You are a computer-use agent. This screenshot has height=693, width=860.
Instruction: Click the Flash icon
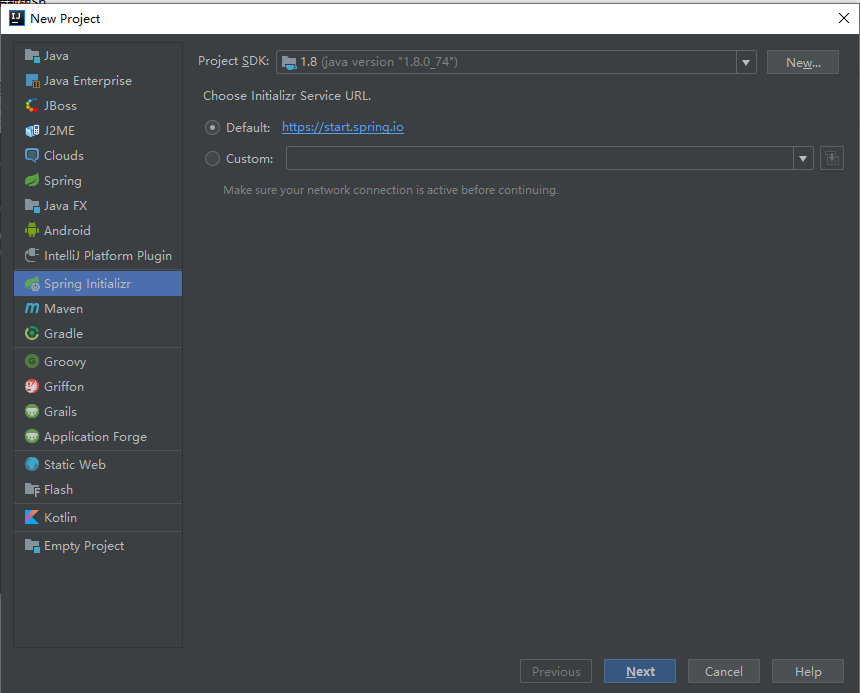coord(32,490)
